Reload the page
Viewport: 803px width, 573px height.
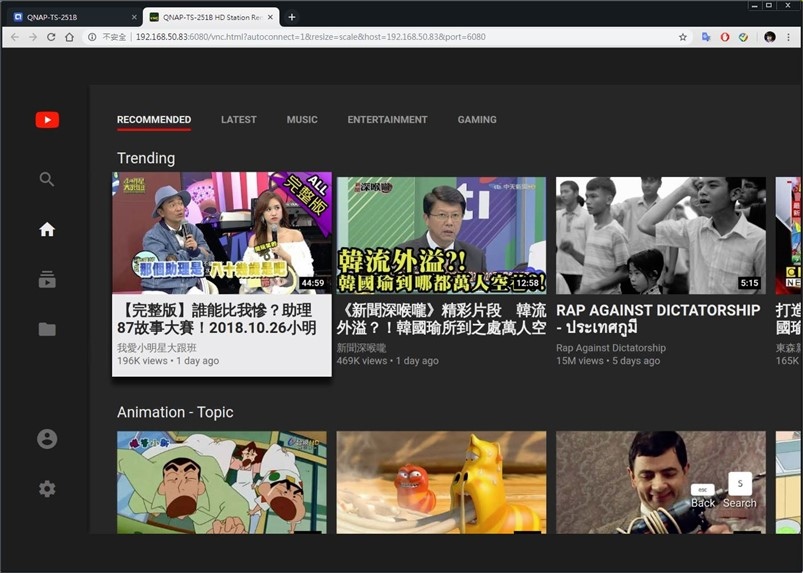(51, 37)
